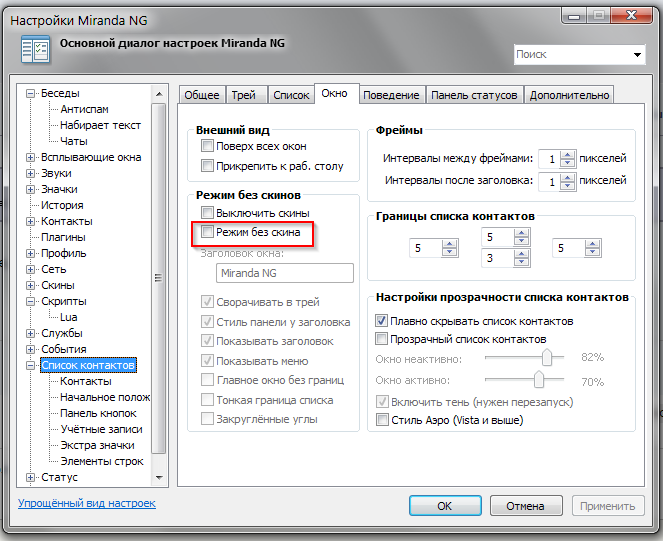
Task: Open the 'Панель статусов' tab
Action: click(x=474, y=95)
